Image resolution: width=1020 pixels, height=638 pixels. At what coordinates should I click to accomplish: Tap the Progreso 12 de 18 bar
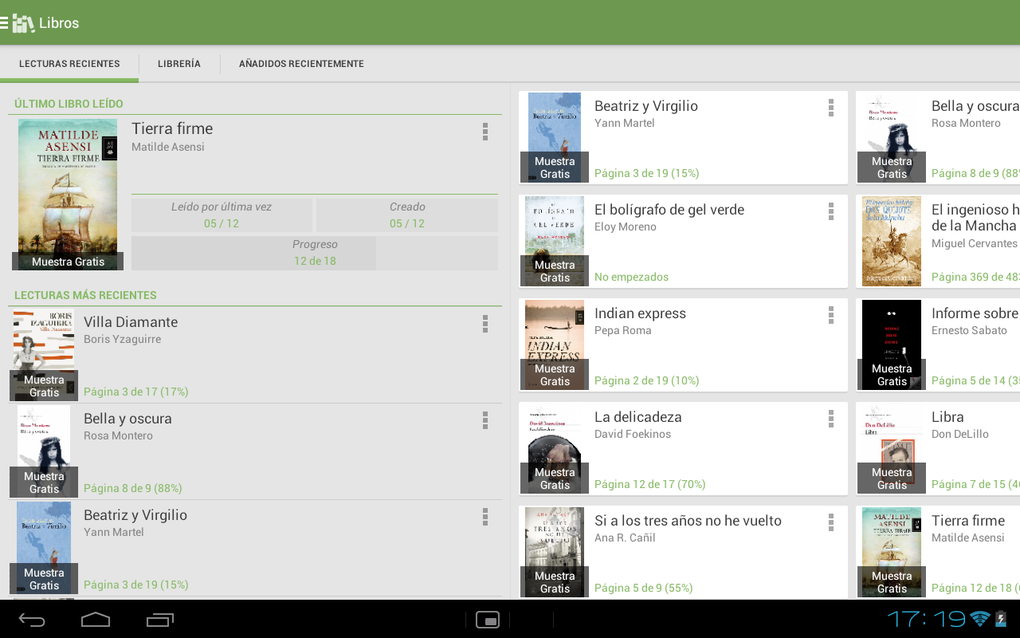[x=315, y=253]
